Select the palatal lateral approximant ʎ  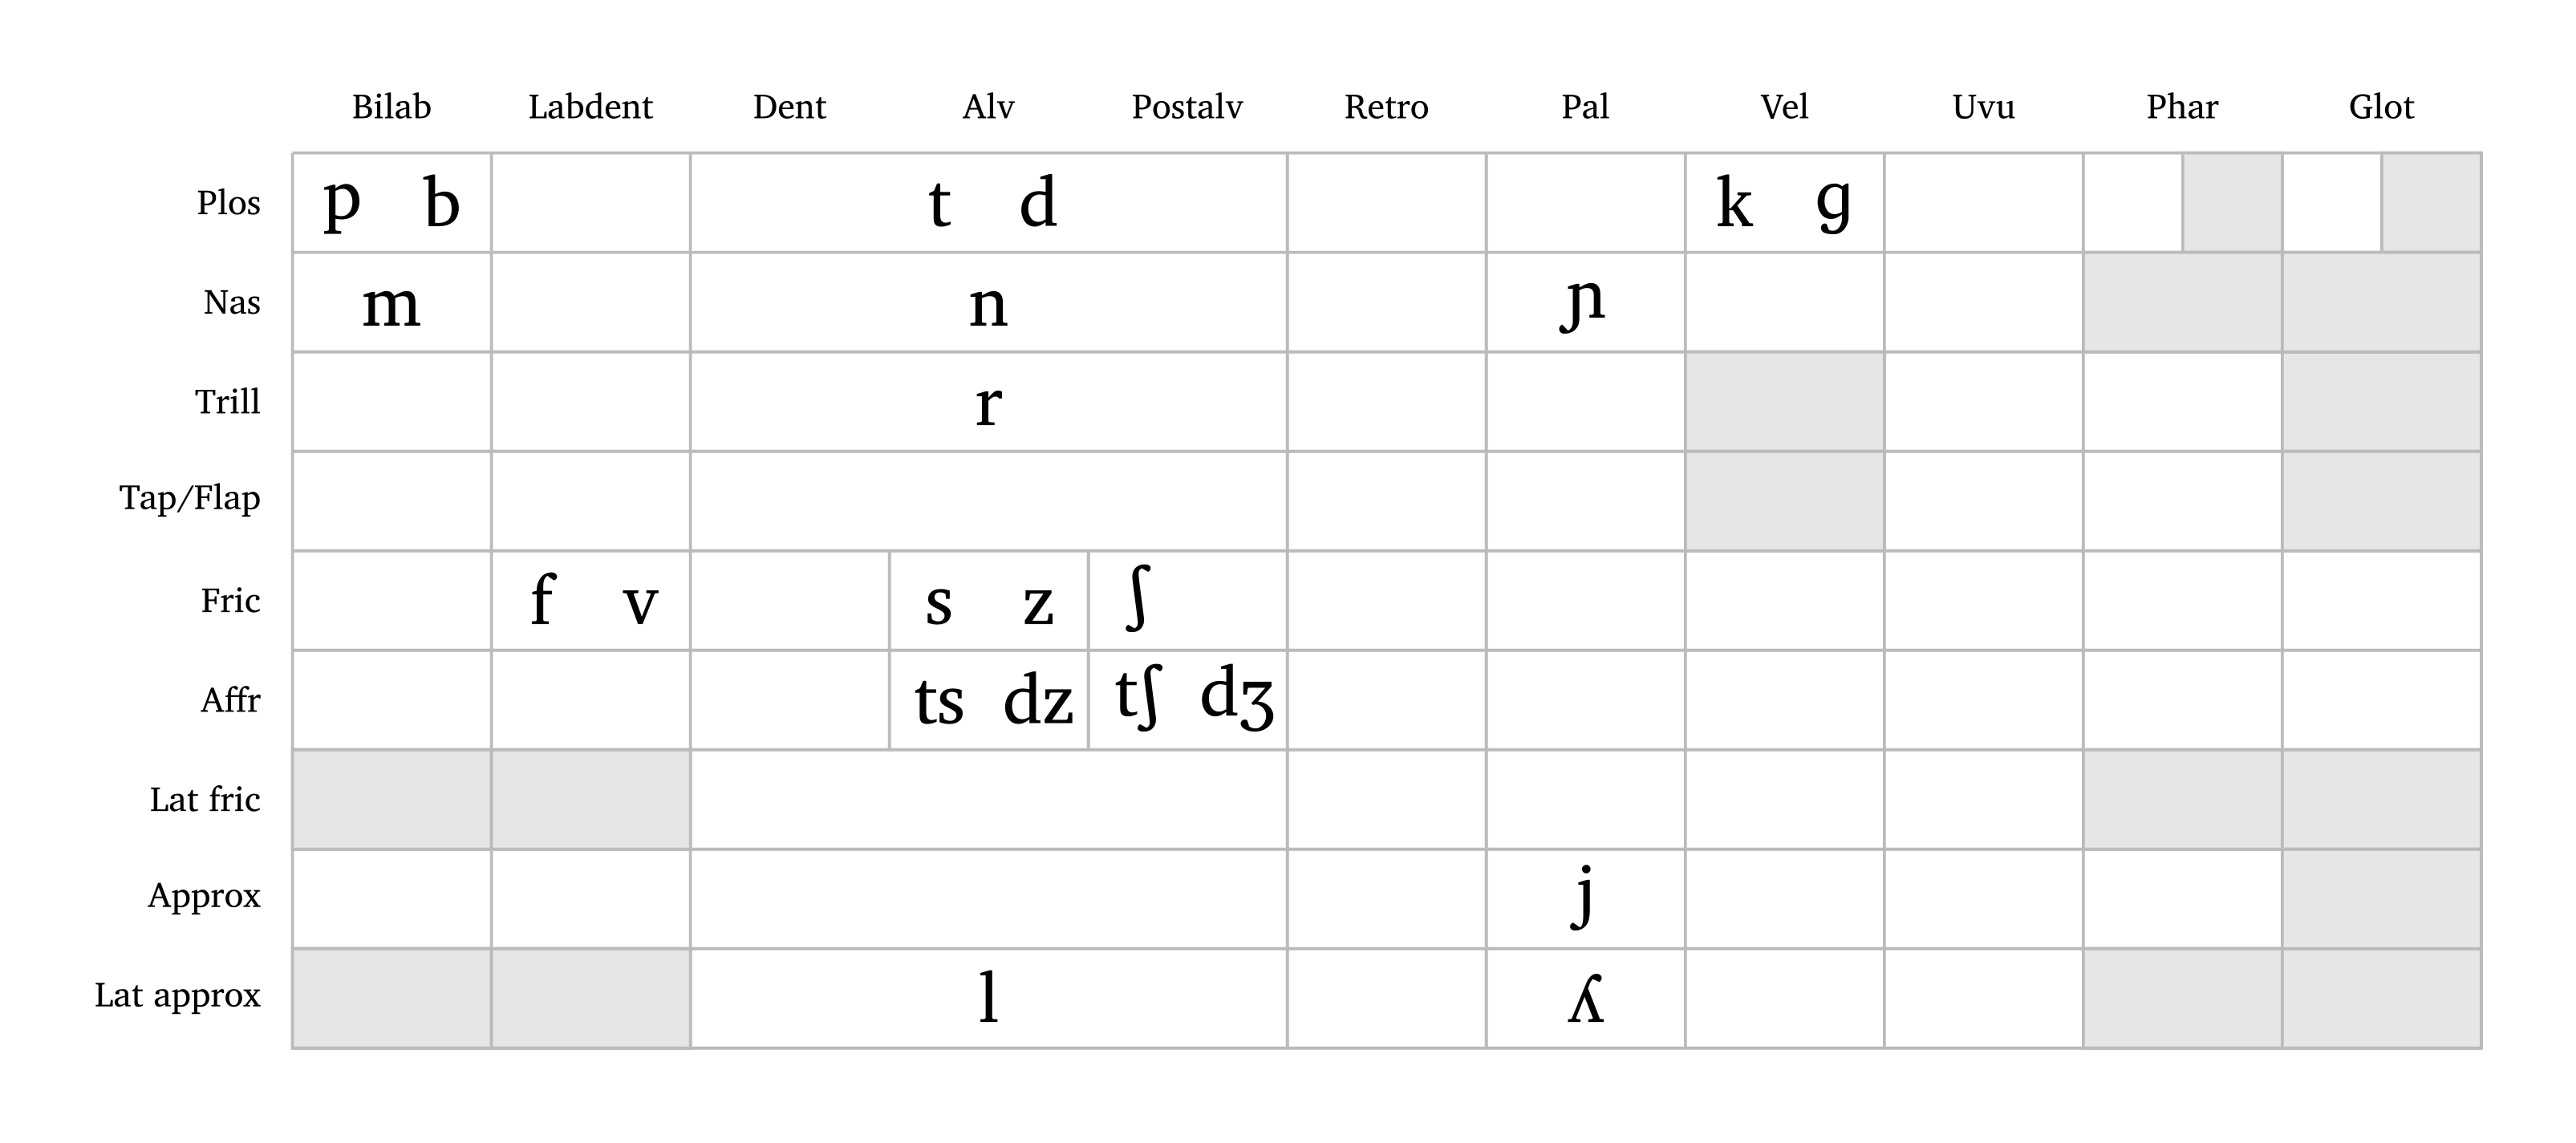click(x=1585, y=999)
